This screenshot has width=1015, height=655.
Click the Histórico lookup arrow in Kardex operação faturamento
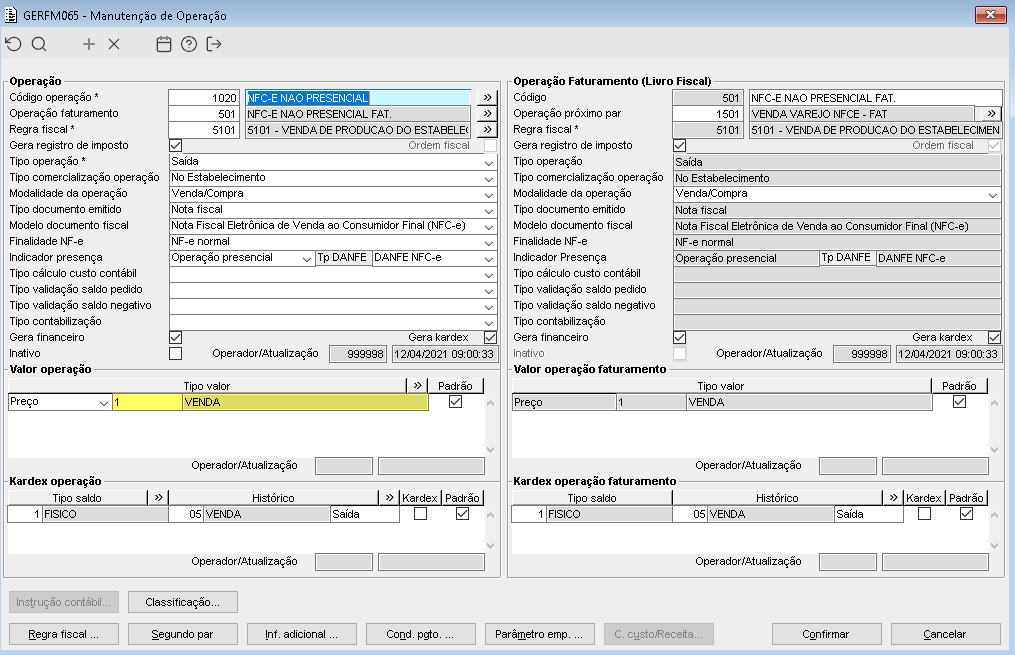click(893, 498)
